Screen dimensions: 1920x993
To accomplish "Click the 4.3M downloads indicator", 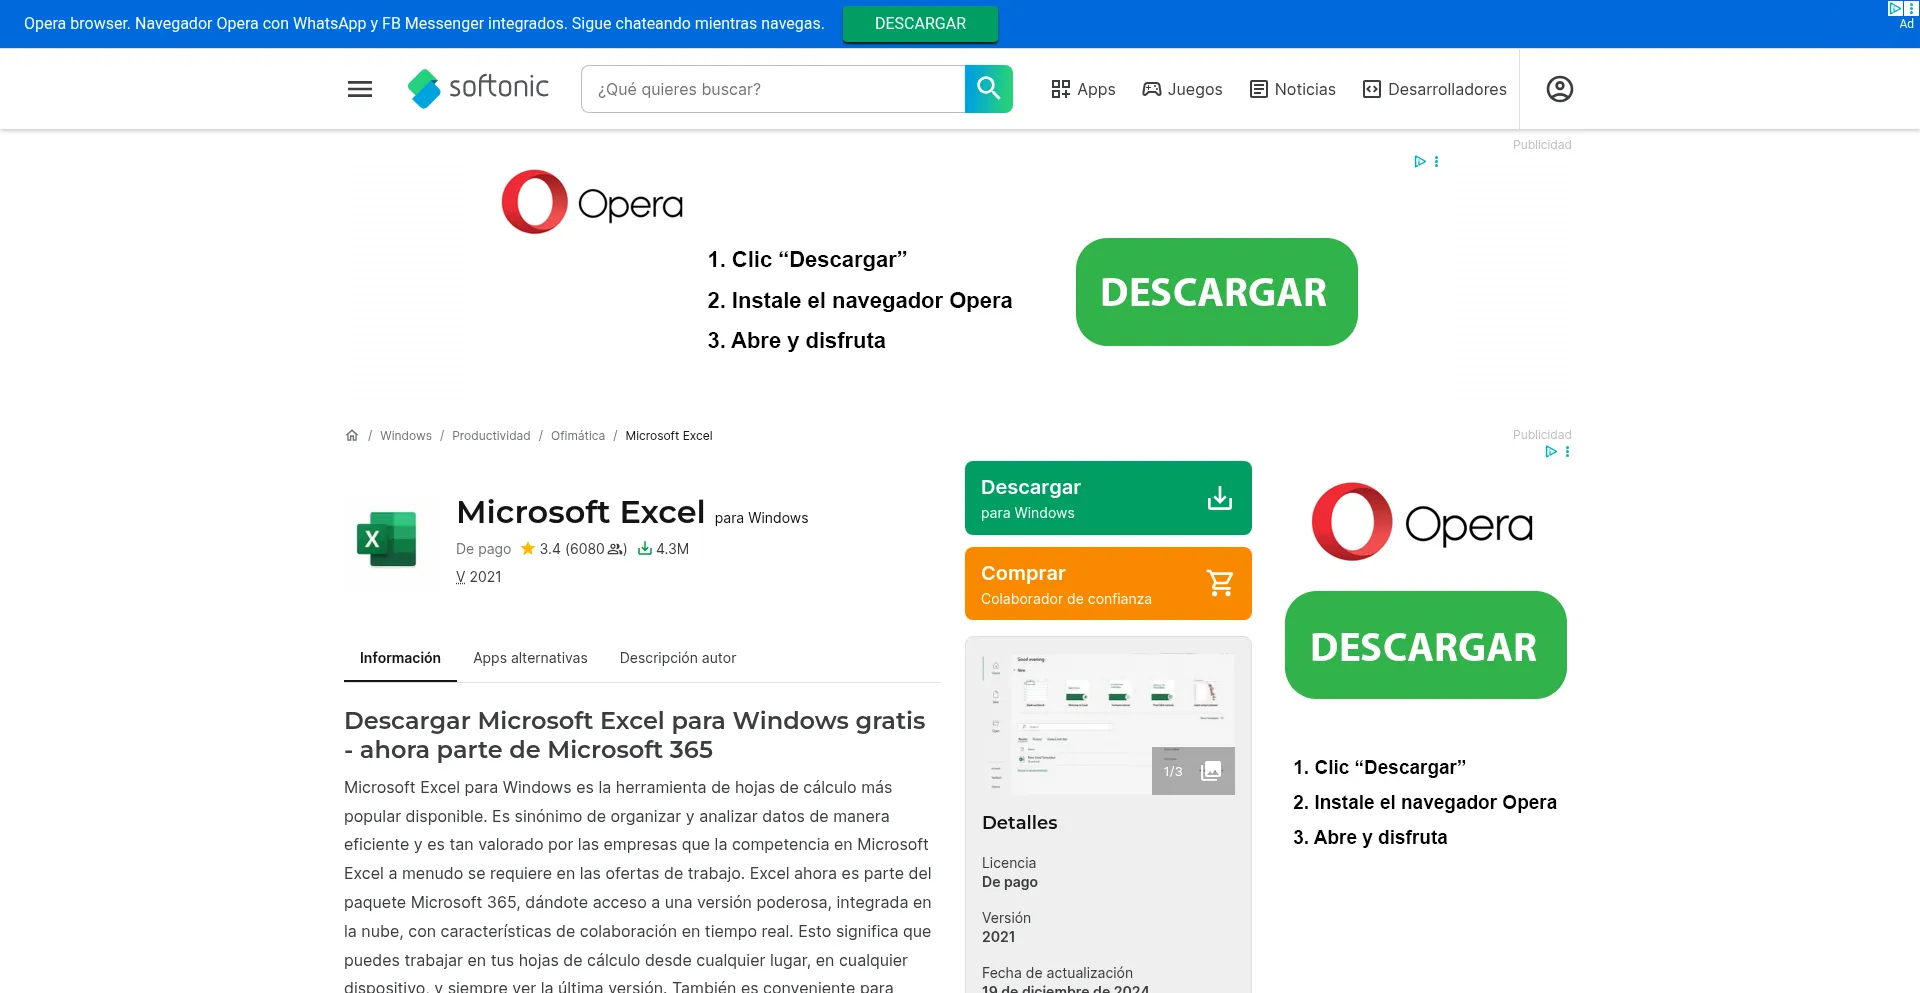I will (663, 549).
